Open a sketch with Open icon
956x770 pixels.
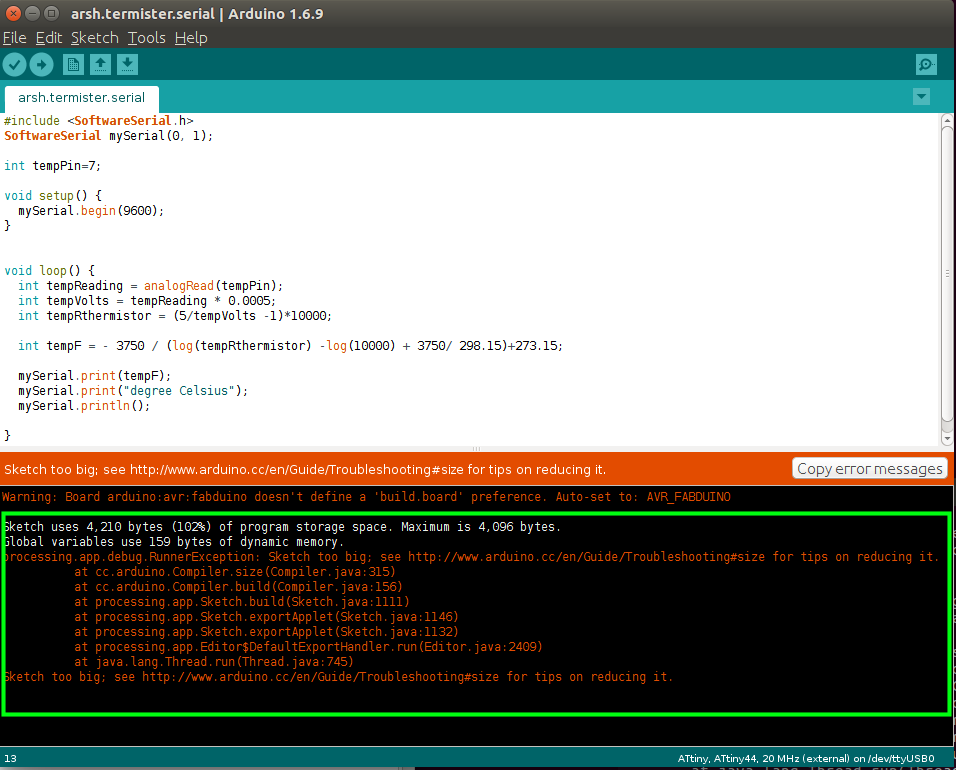[101, 65]
